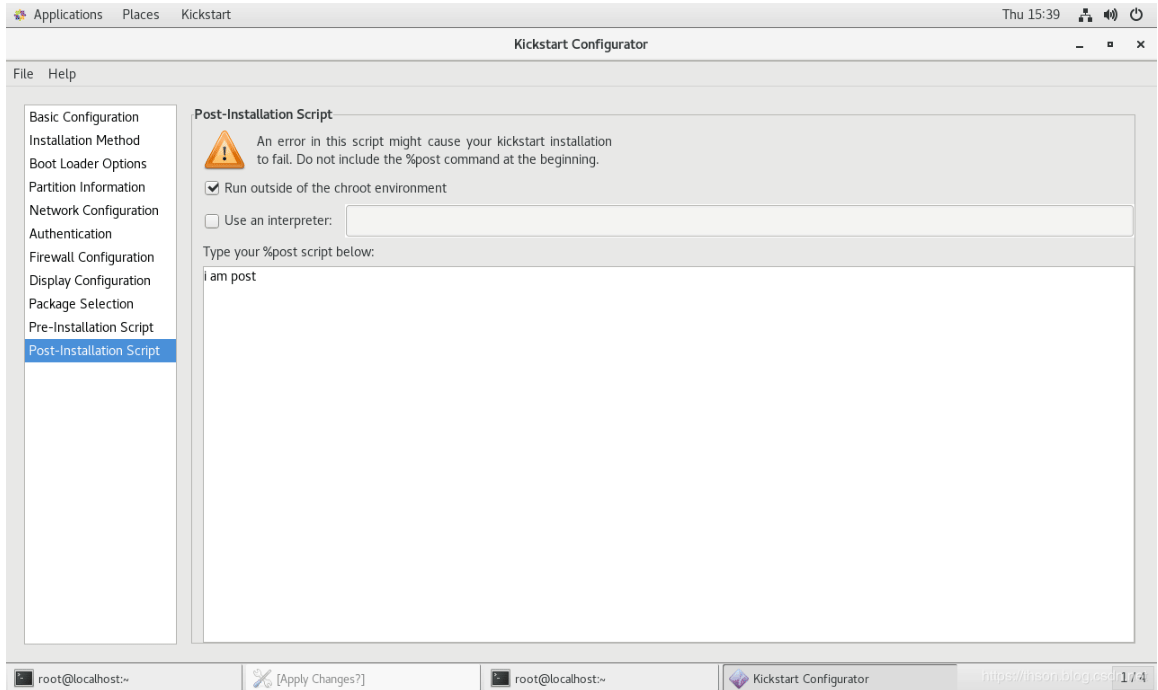The image size is (1158, 690).
Task: Click the 'i am post' script text
Action: click(230, 276)
